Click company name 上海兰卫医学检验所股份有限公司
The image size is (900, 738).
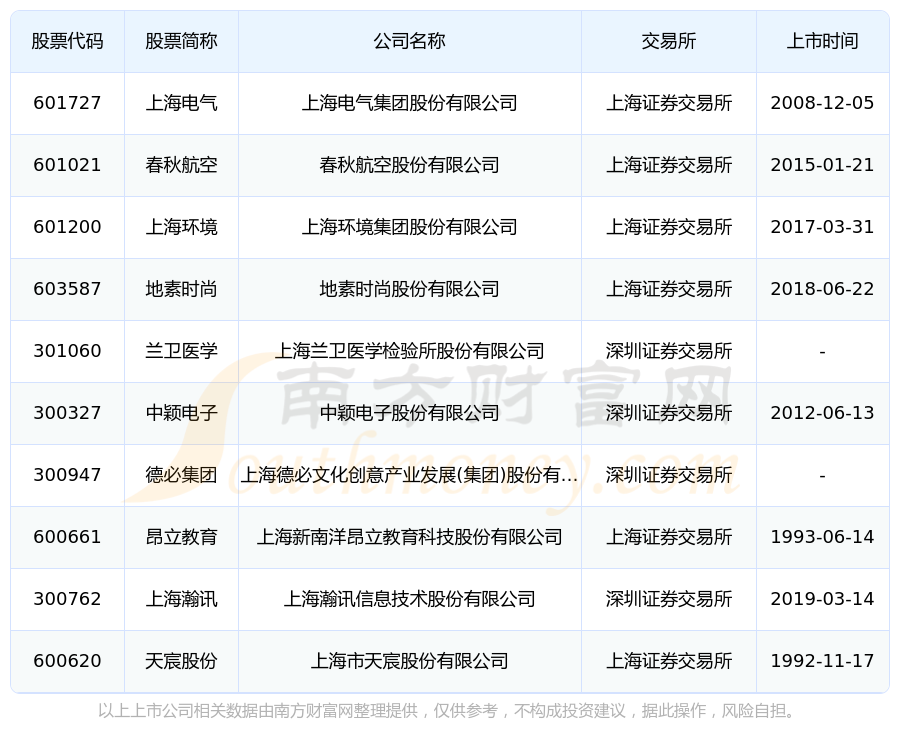410,351
